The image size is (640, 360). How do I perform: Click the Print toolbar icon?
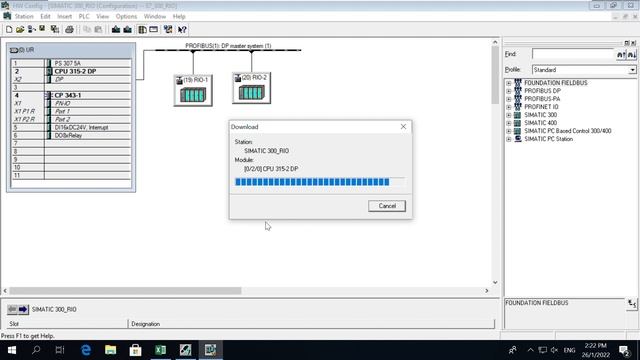pos(69,29)
